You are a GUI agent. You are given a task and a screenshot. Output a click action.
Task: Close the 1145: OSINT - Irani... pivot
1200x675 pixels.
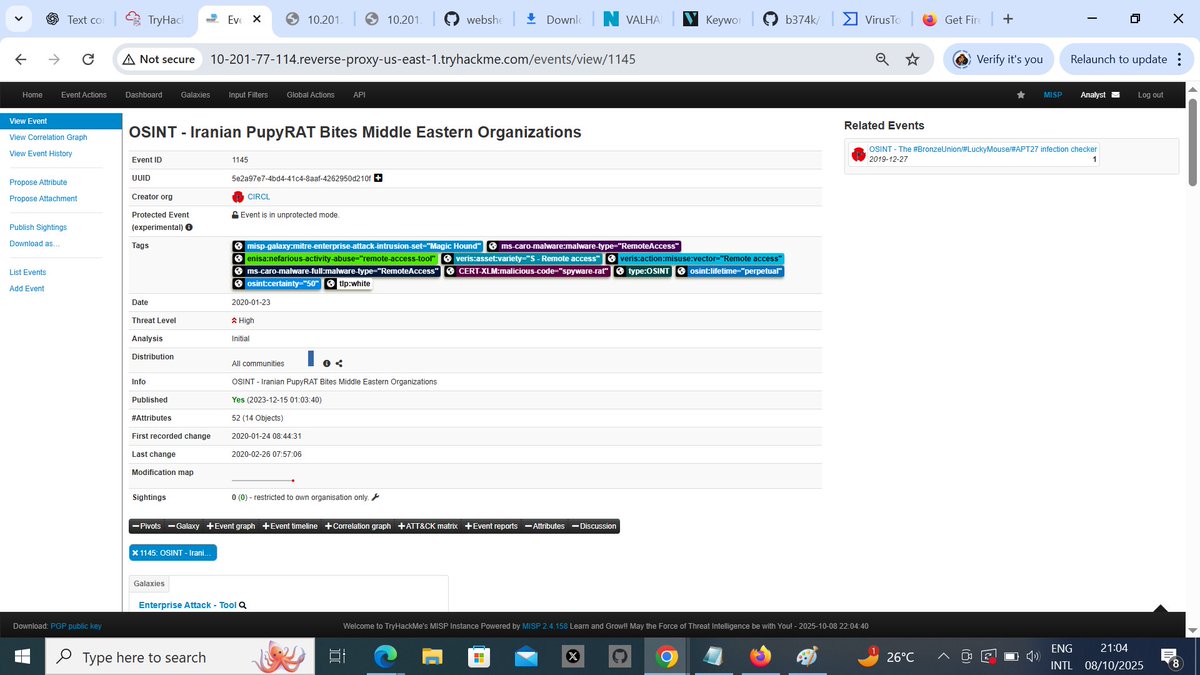point(136,553)
